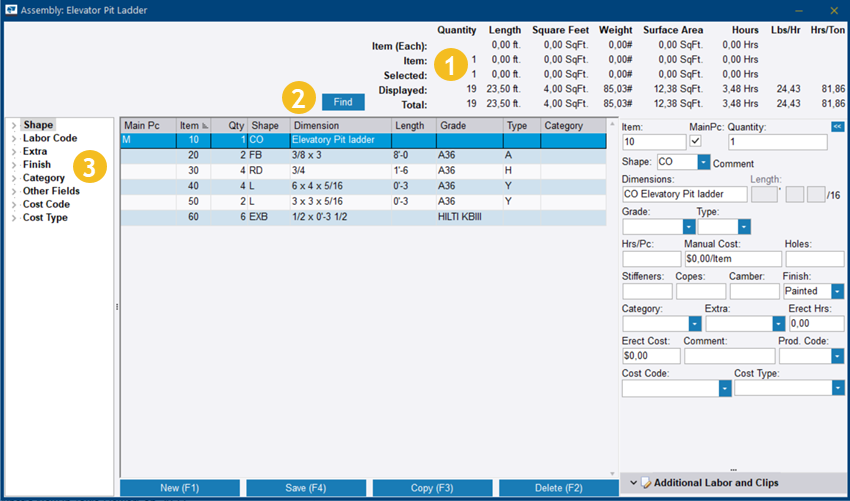Expand the Labor Code tree node

(x=13, y=138)
